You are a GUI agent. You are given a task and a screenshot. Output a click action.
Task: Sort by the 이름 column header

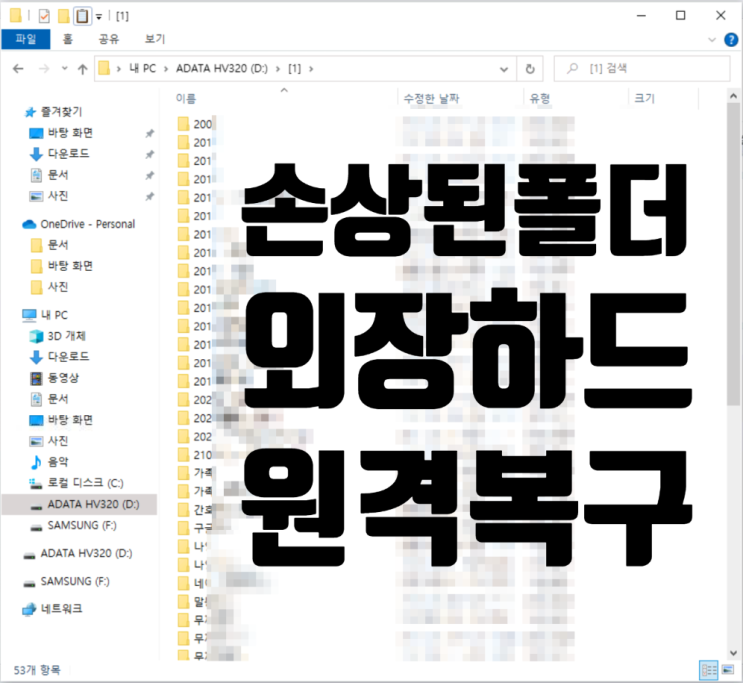pos(186,99)
